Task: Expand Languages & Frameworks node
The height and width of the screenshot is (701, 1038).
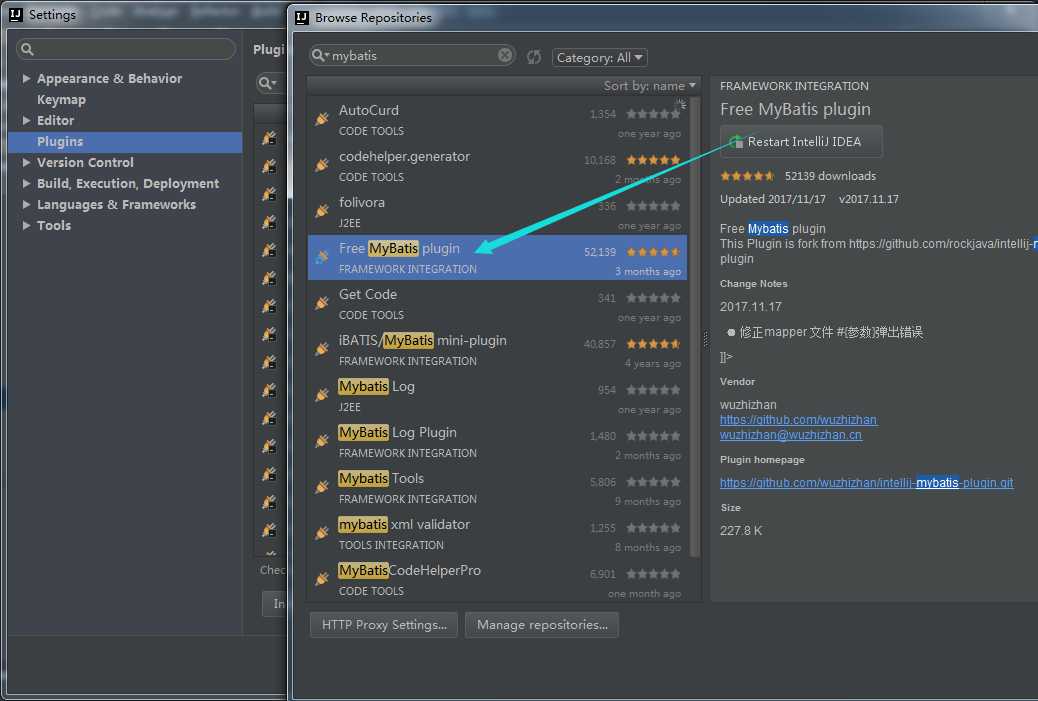Action: click(x=26, y=205)
